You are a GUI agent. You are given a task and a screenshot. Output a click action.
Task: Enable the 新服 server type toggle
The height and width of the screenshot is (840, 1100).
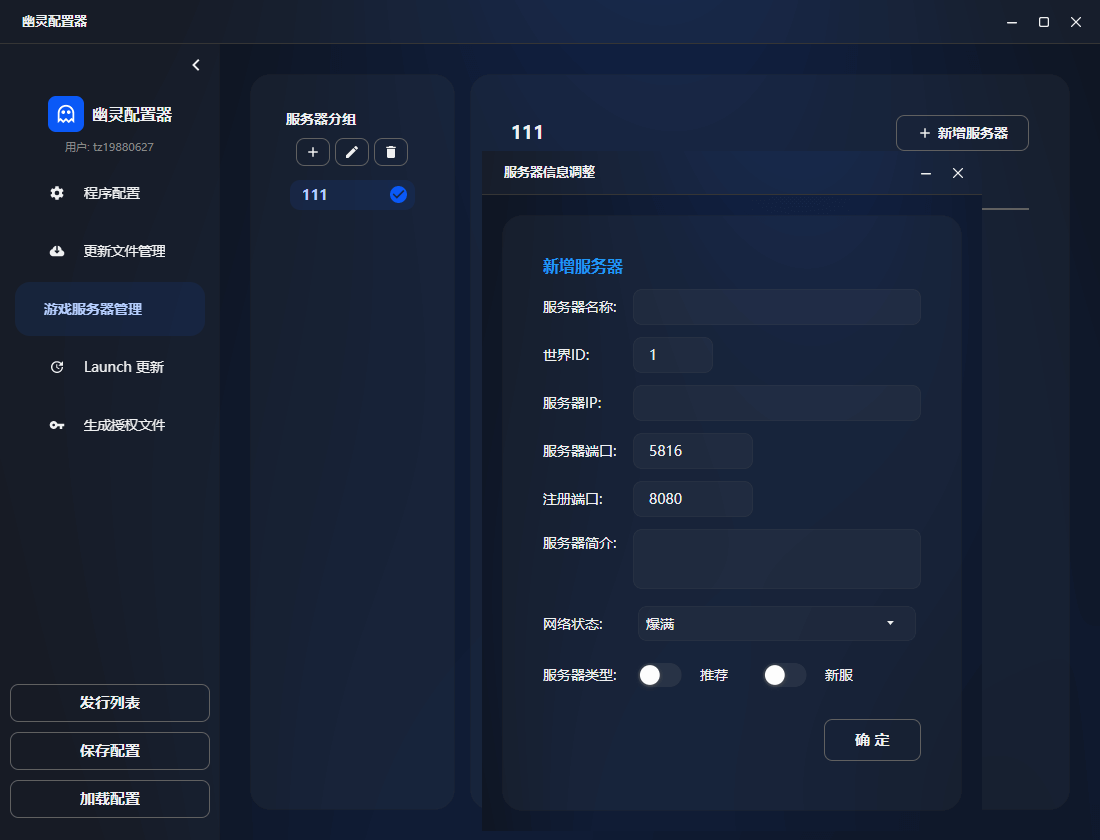point(784,675)
